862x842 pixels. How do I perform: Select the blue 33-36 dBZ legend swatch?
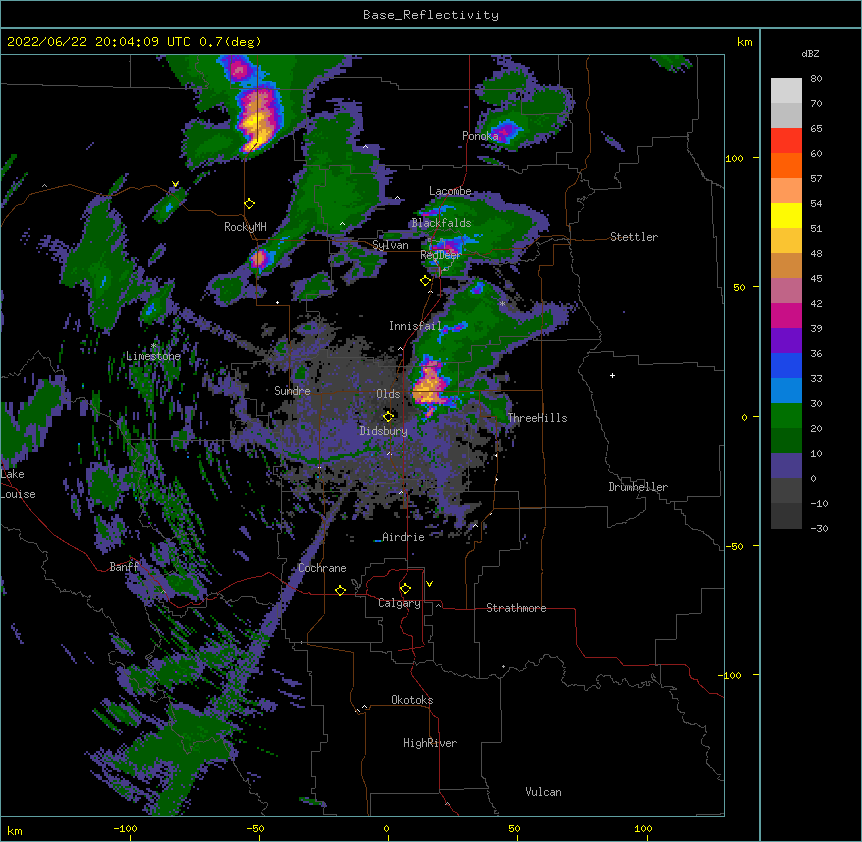(786, 365)
